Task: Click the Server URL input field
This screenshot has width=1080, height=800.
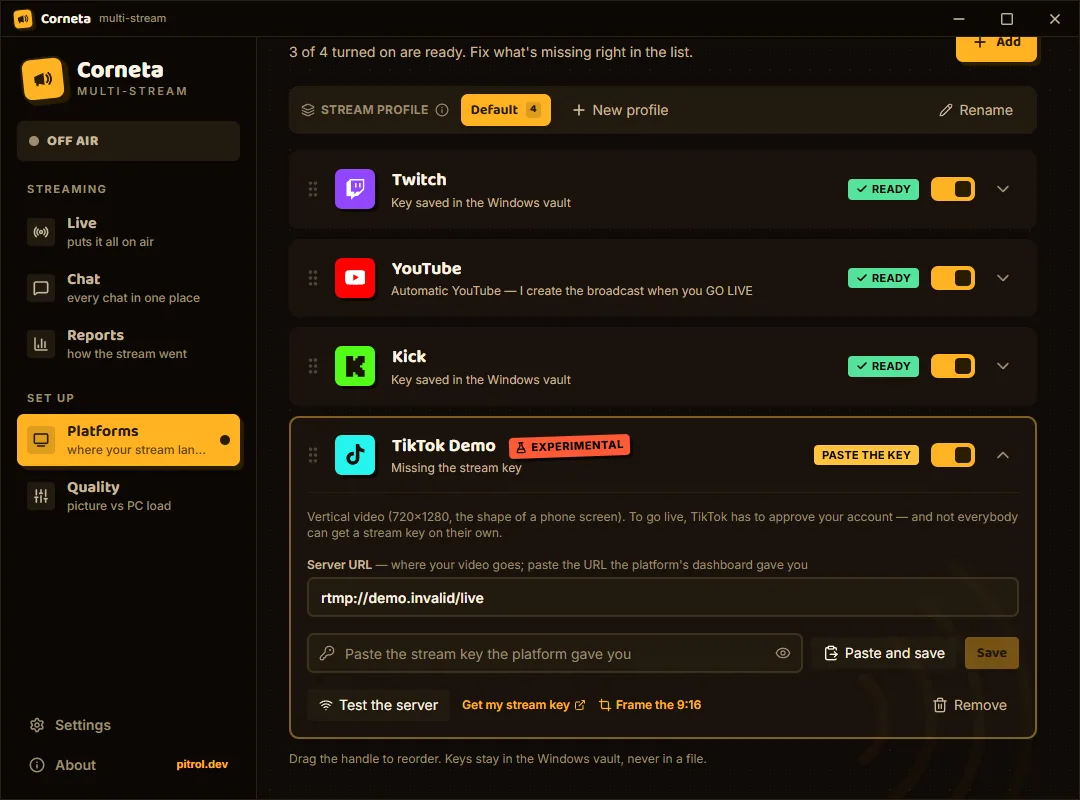Action: pos(663,597)
